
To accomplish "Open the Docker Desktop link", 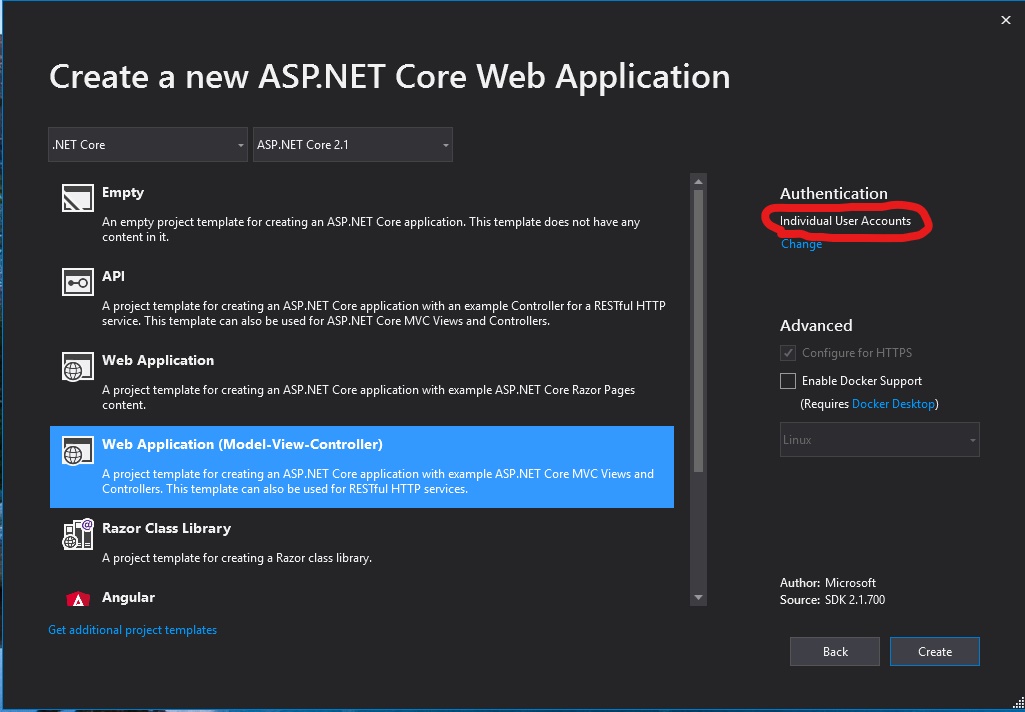I will coord(893,403).
